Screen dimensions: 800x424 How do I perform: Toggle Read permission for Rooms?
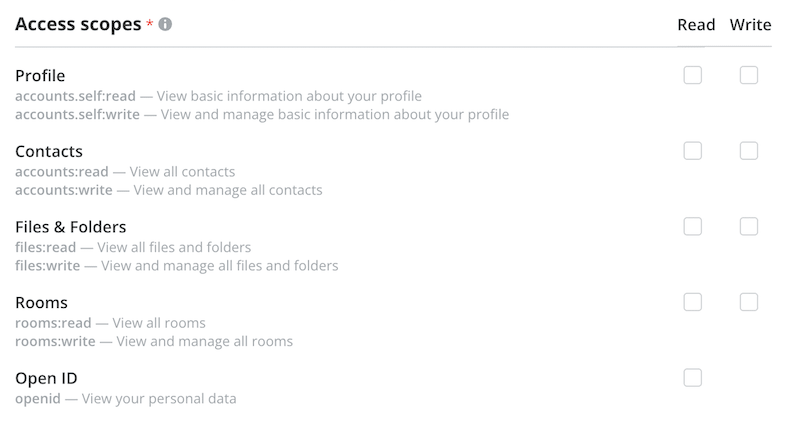click(x=692, y=302)
